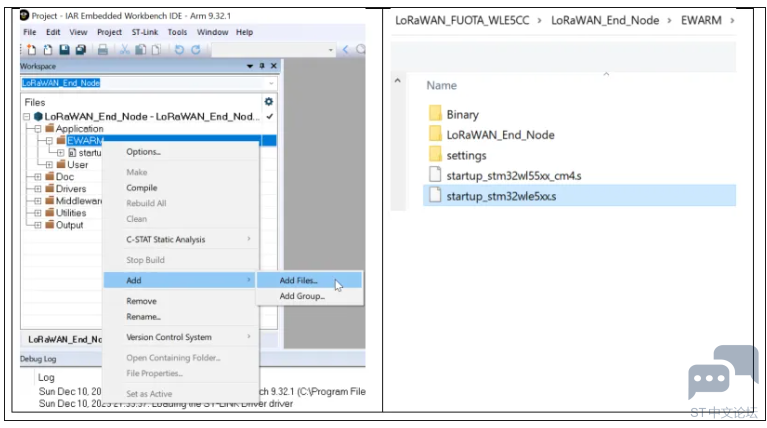Click the Redo toolbar icon

196,49
